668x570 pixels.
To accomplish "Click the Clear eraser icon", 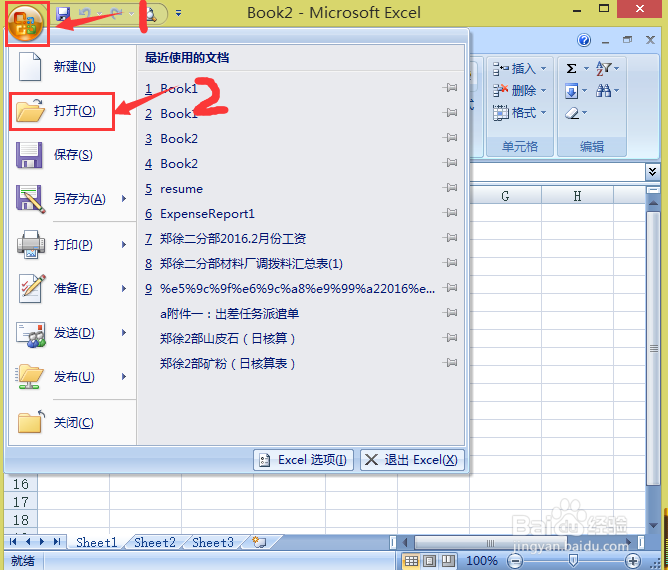I will click(x=572, y=113).
